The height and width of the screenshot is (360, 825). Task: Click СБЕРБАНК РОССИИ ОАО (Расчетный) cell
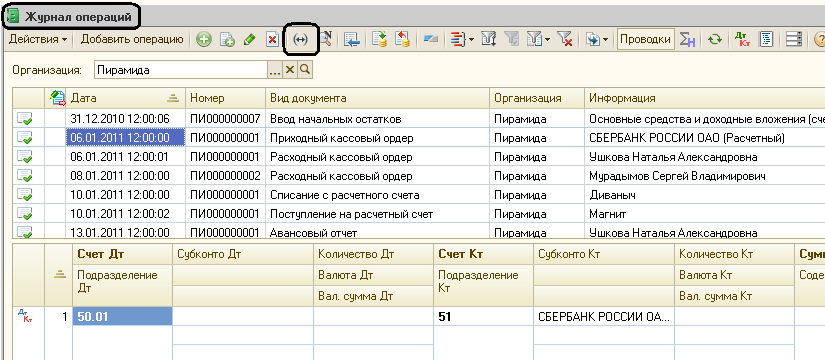[705, 138]
